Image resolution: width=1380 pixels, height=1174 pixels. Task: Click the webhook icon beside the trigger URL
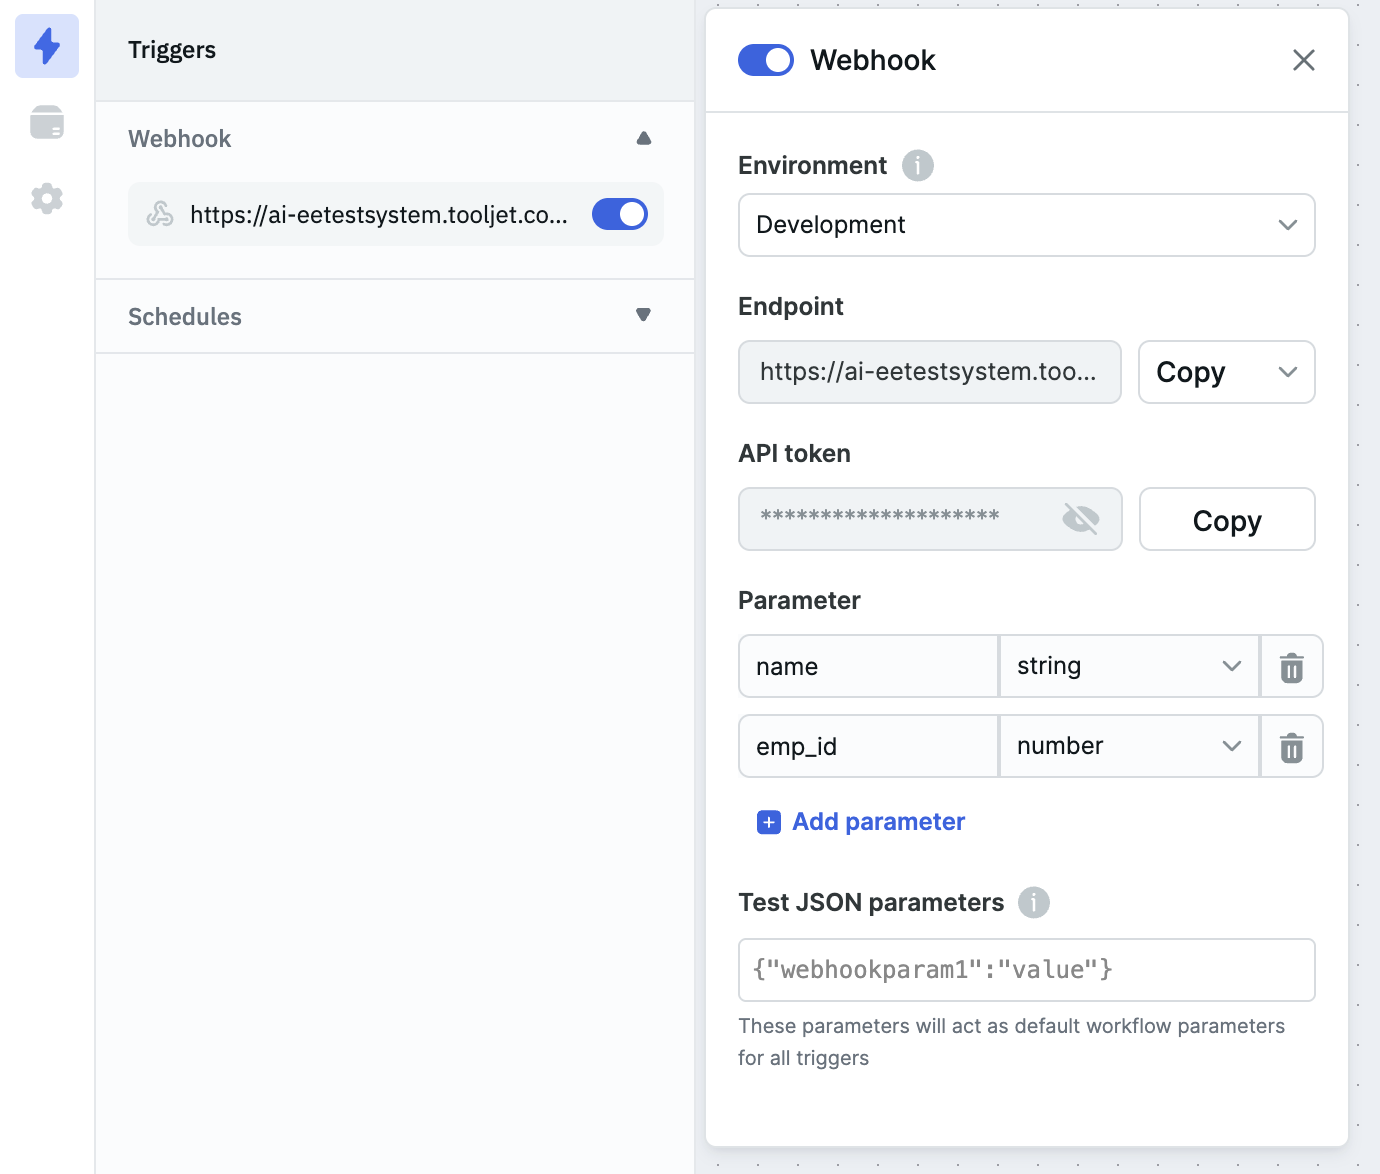(x=161, y=213)
